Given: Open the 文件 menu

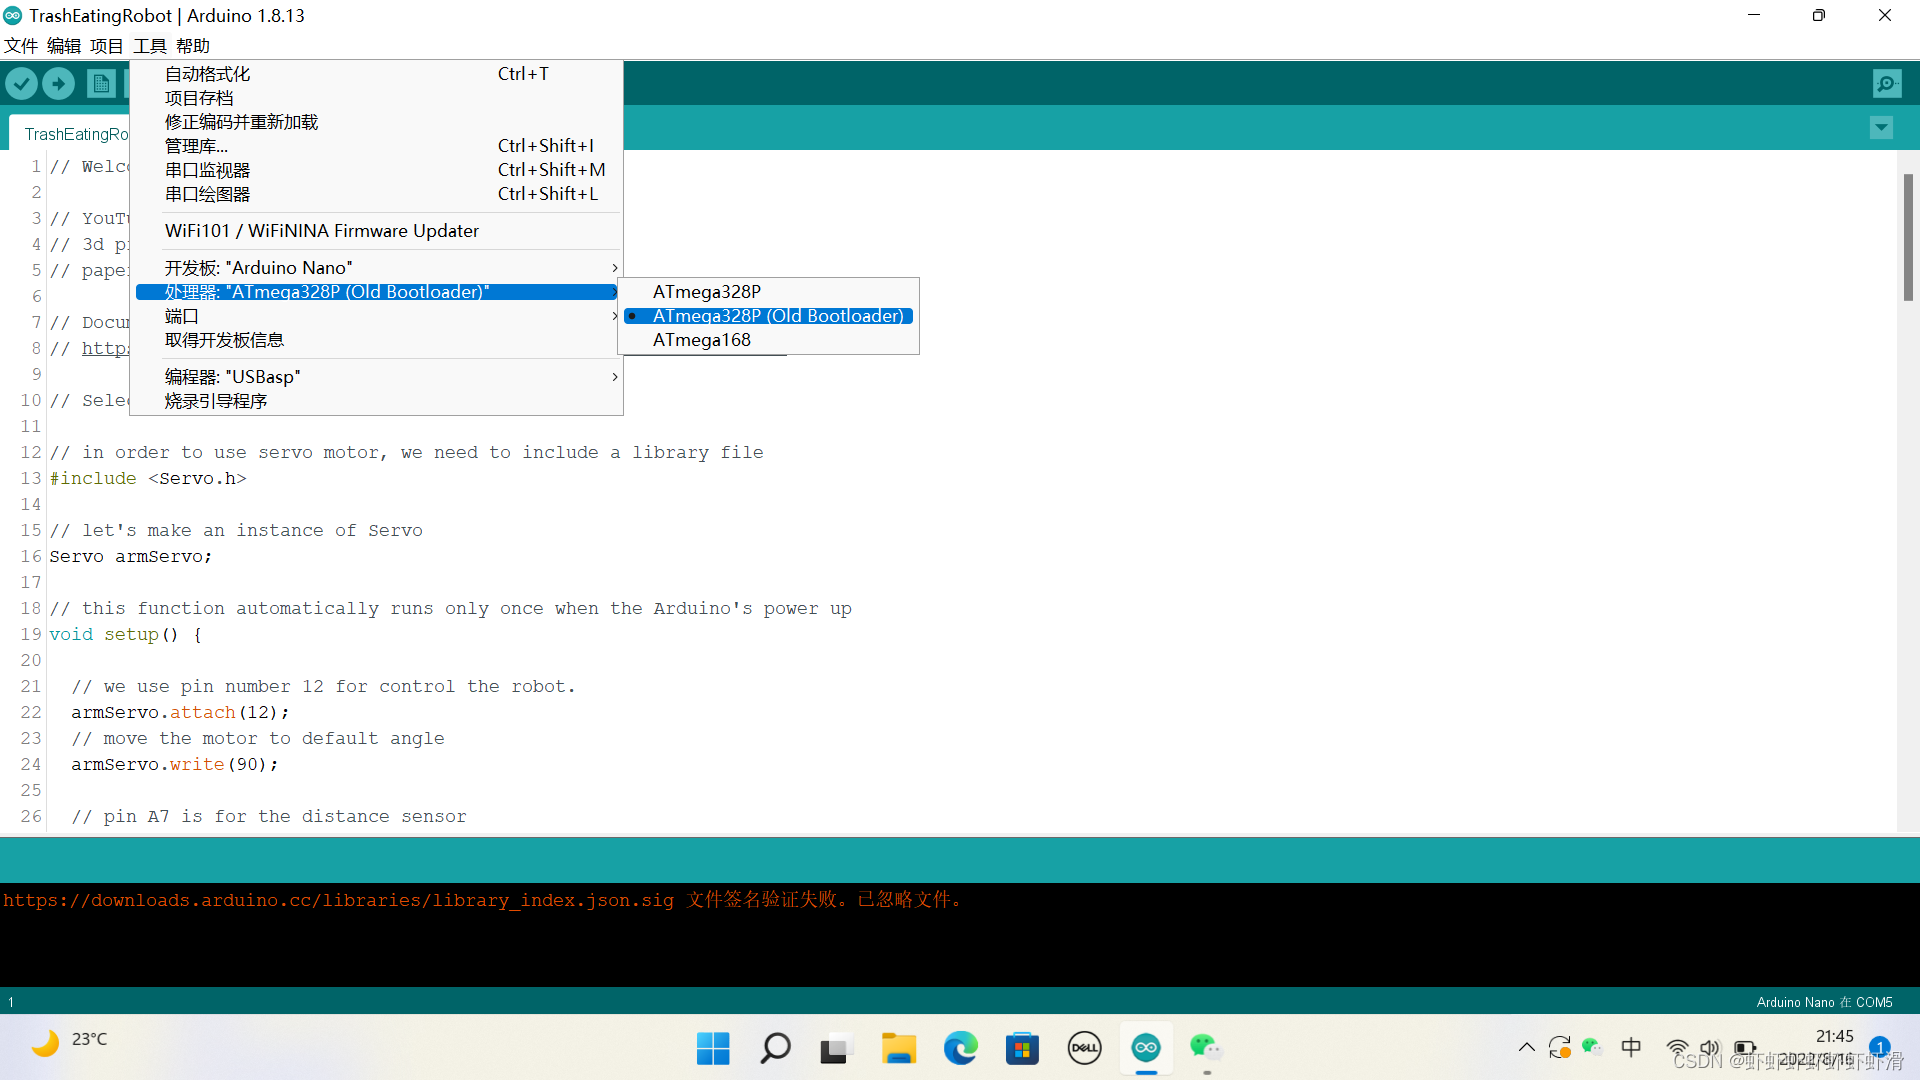Looking at the screenshot, I should 21,46.
